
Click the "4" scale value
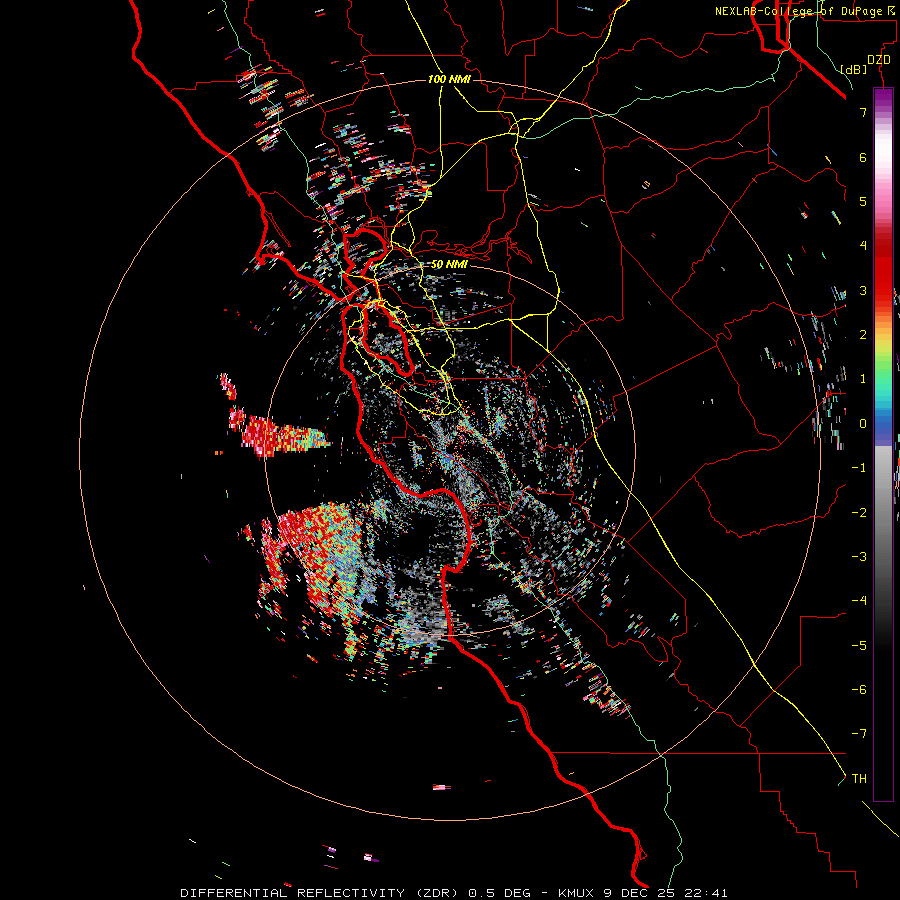(863, 246)
